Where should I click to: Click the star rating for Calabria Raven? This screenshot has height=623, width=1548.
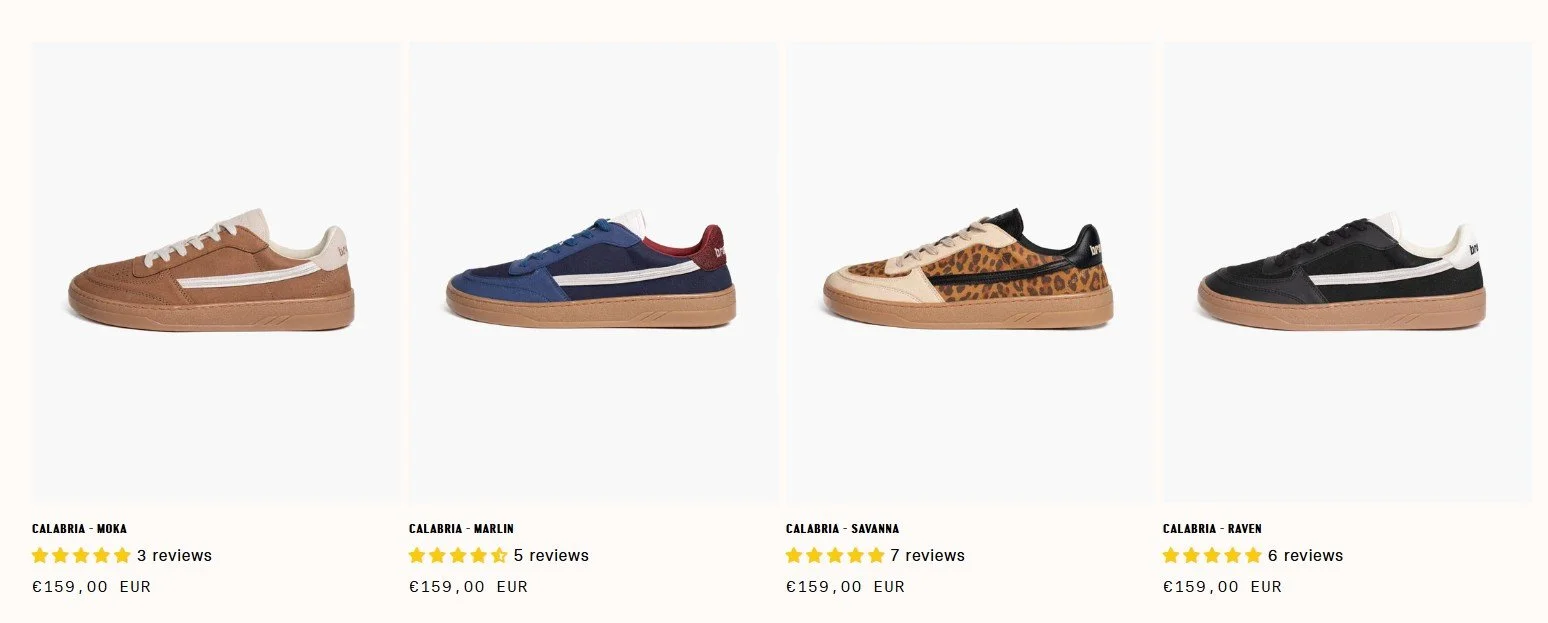tap(1212, 555)
